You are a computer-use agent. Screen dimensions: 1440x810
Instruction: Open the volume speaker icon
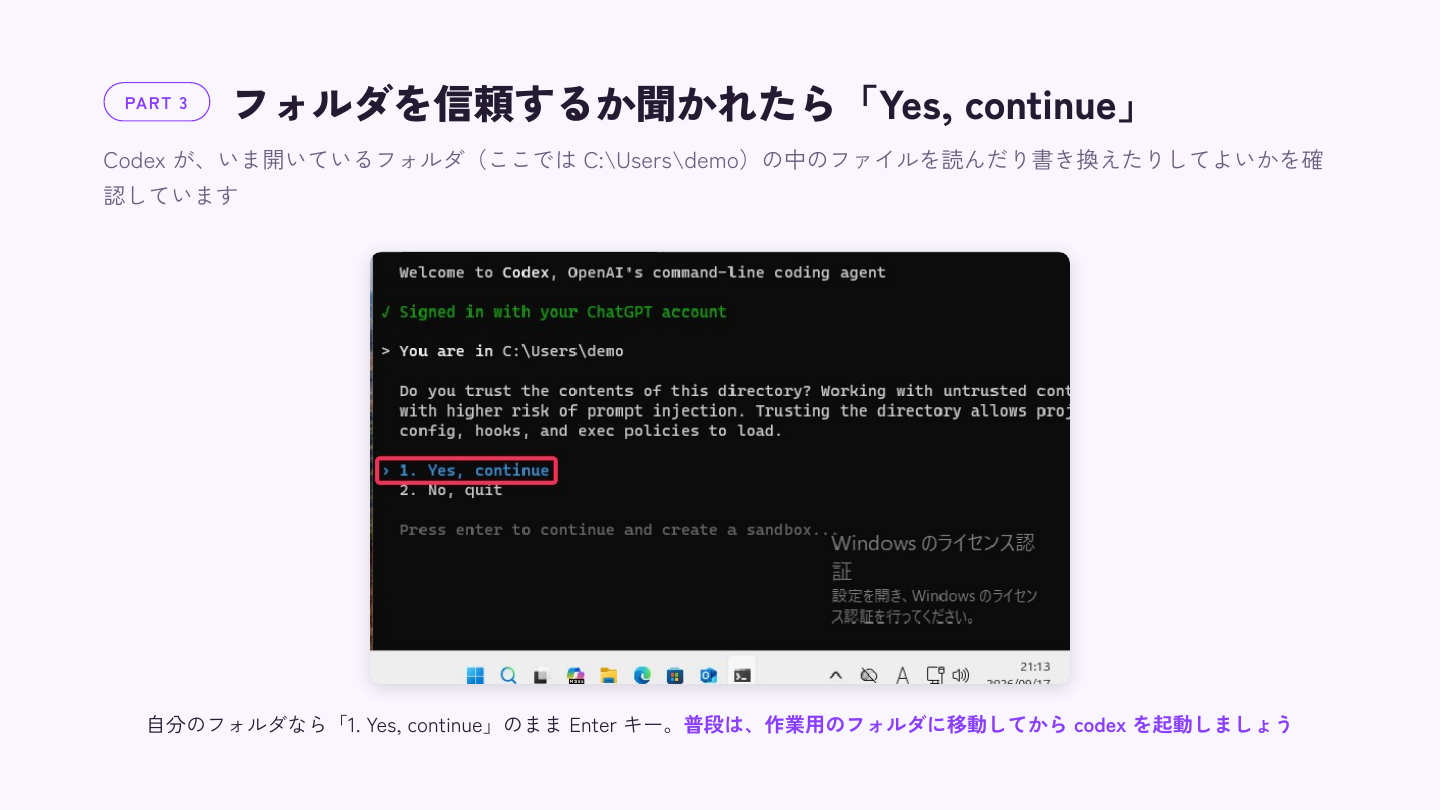pyautogui.click(x=961, y=675)
